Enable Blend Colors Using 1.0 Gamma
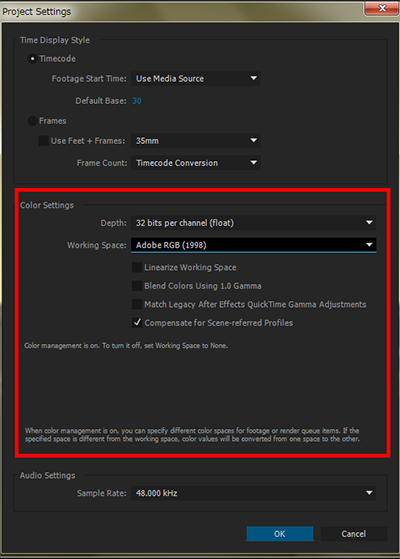 pyautogui.click(x=137, y=286)
